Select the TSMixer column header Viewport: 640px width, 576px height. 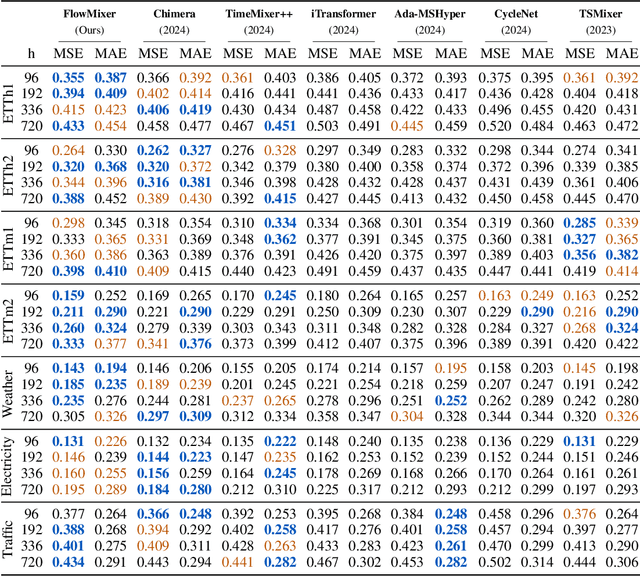(x=600, y=14)
